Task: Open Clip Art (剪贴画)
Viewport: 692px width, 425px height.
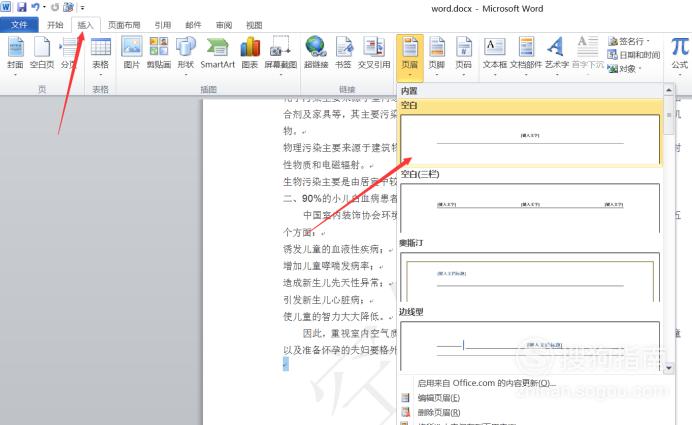Action: pos(159,53)
